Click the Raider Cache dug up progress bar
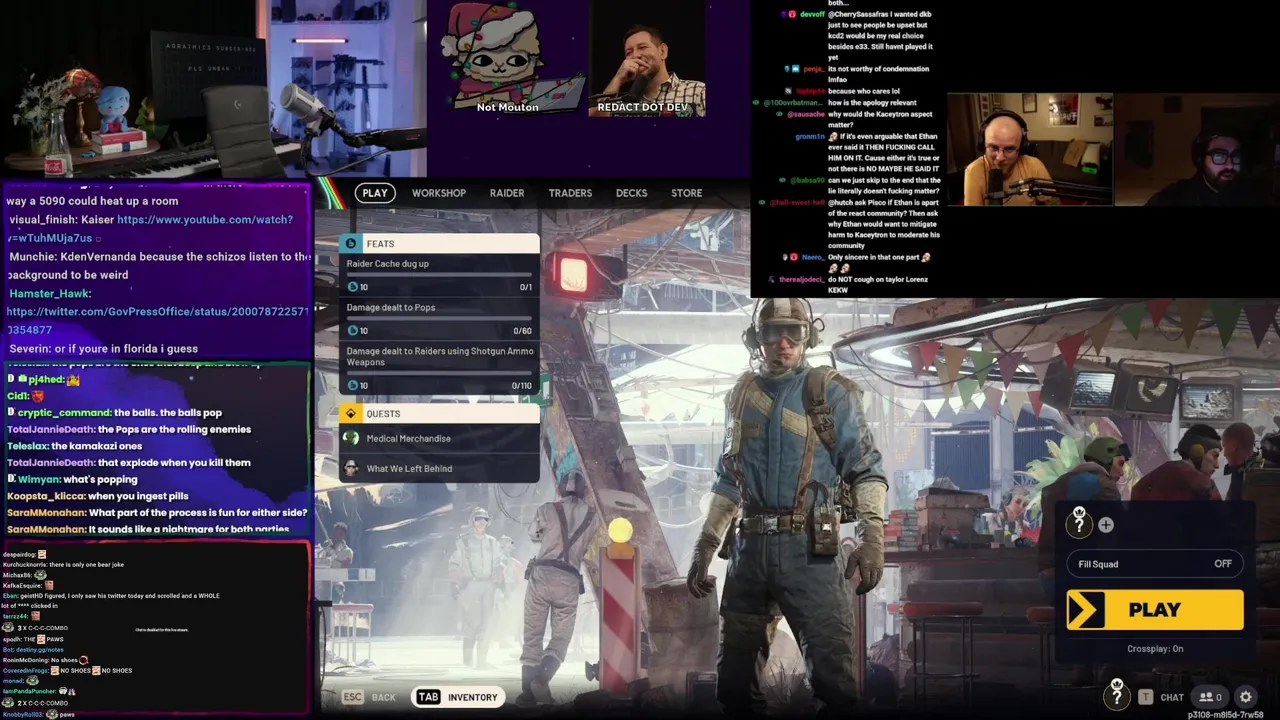Viewport: 1280px width, 720px height. 439,275
